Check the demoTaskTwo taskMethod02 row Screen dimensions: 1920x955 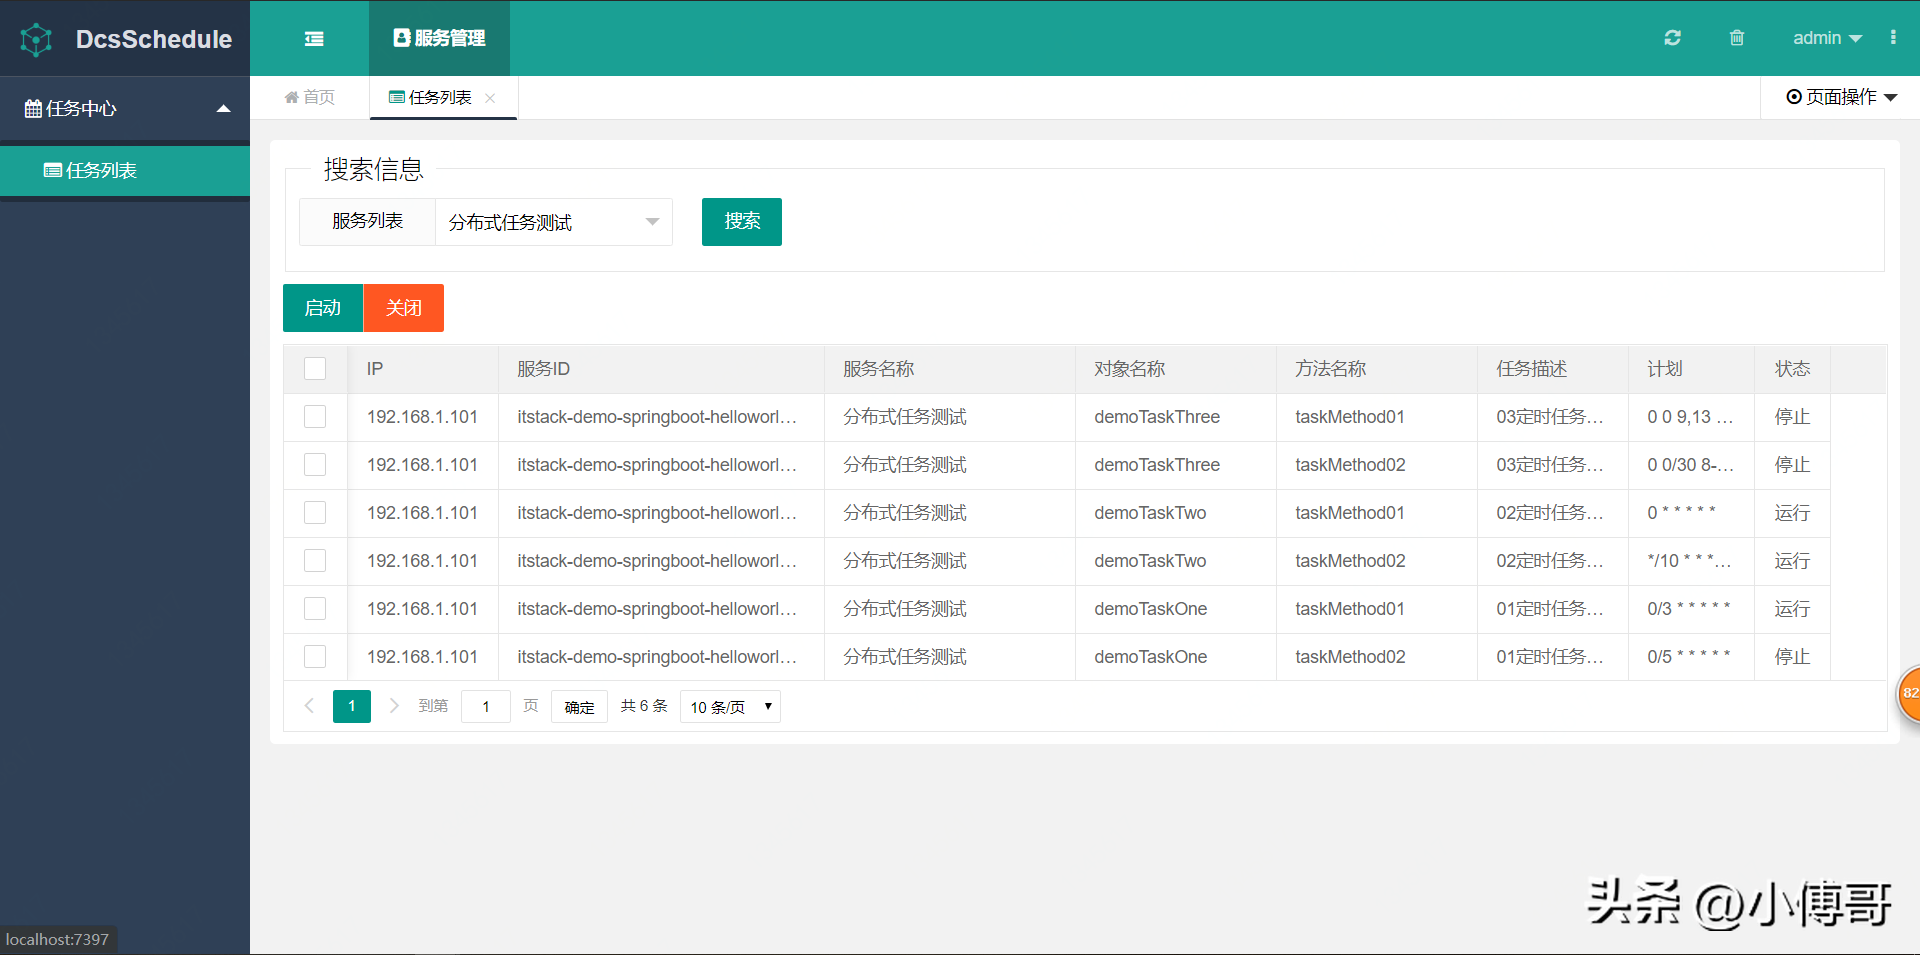pos(315,561)
